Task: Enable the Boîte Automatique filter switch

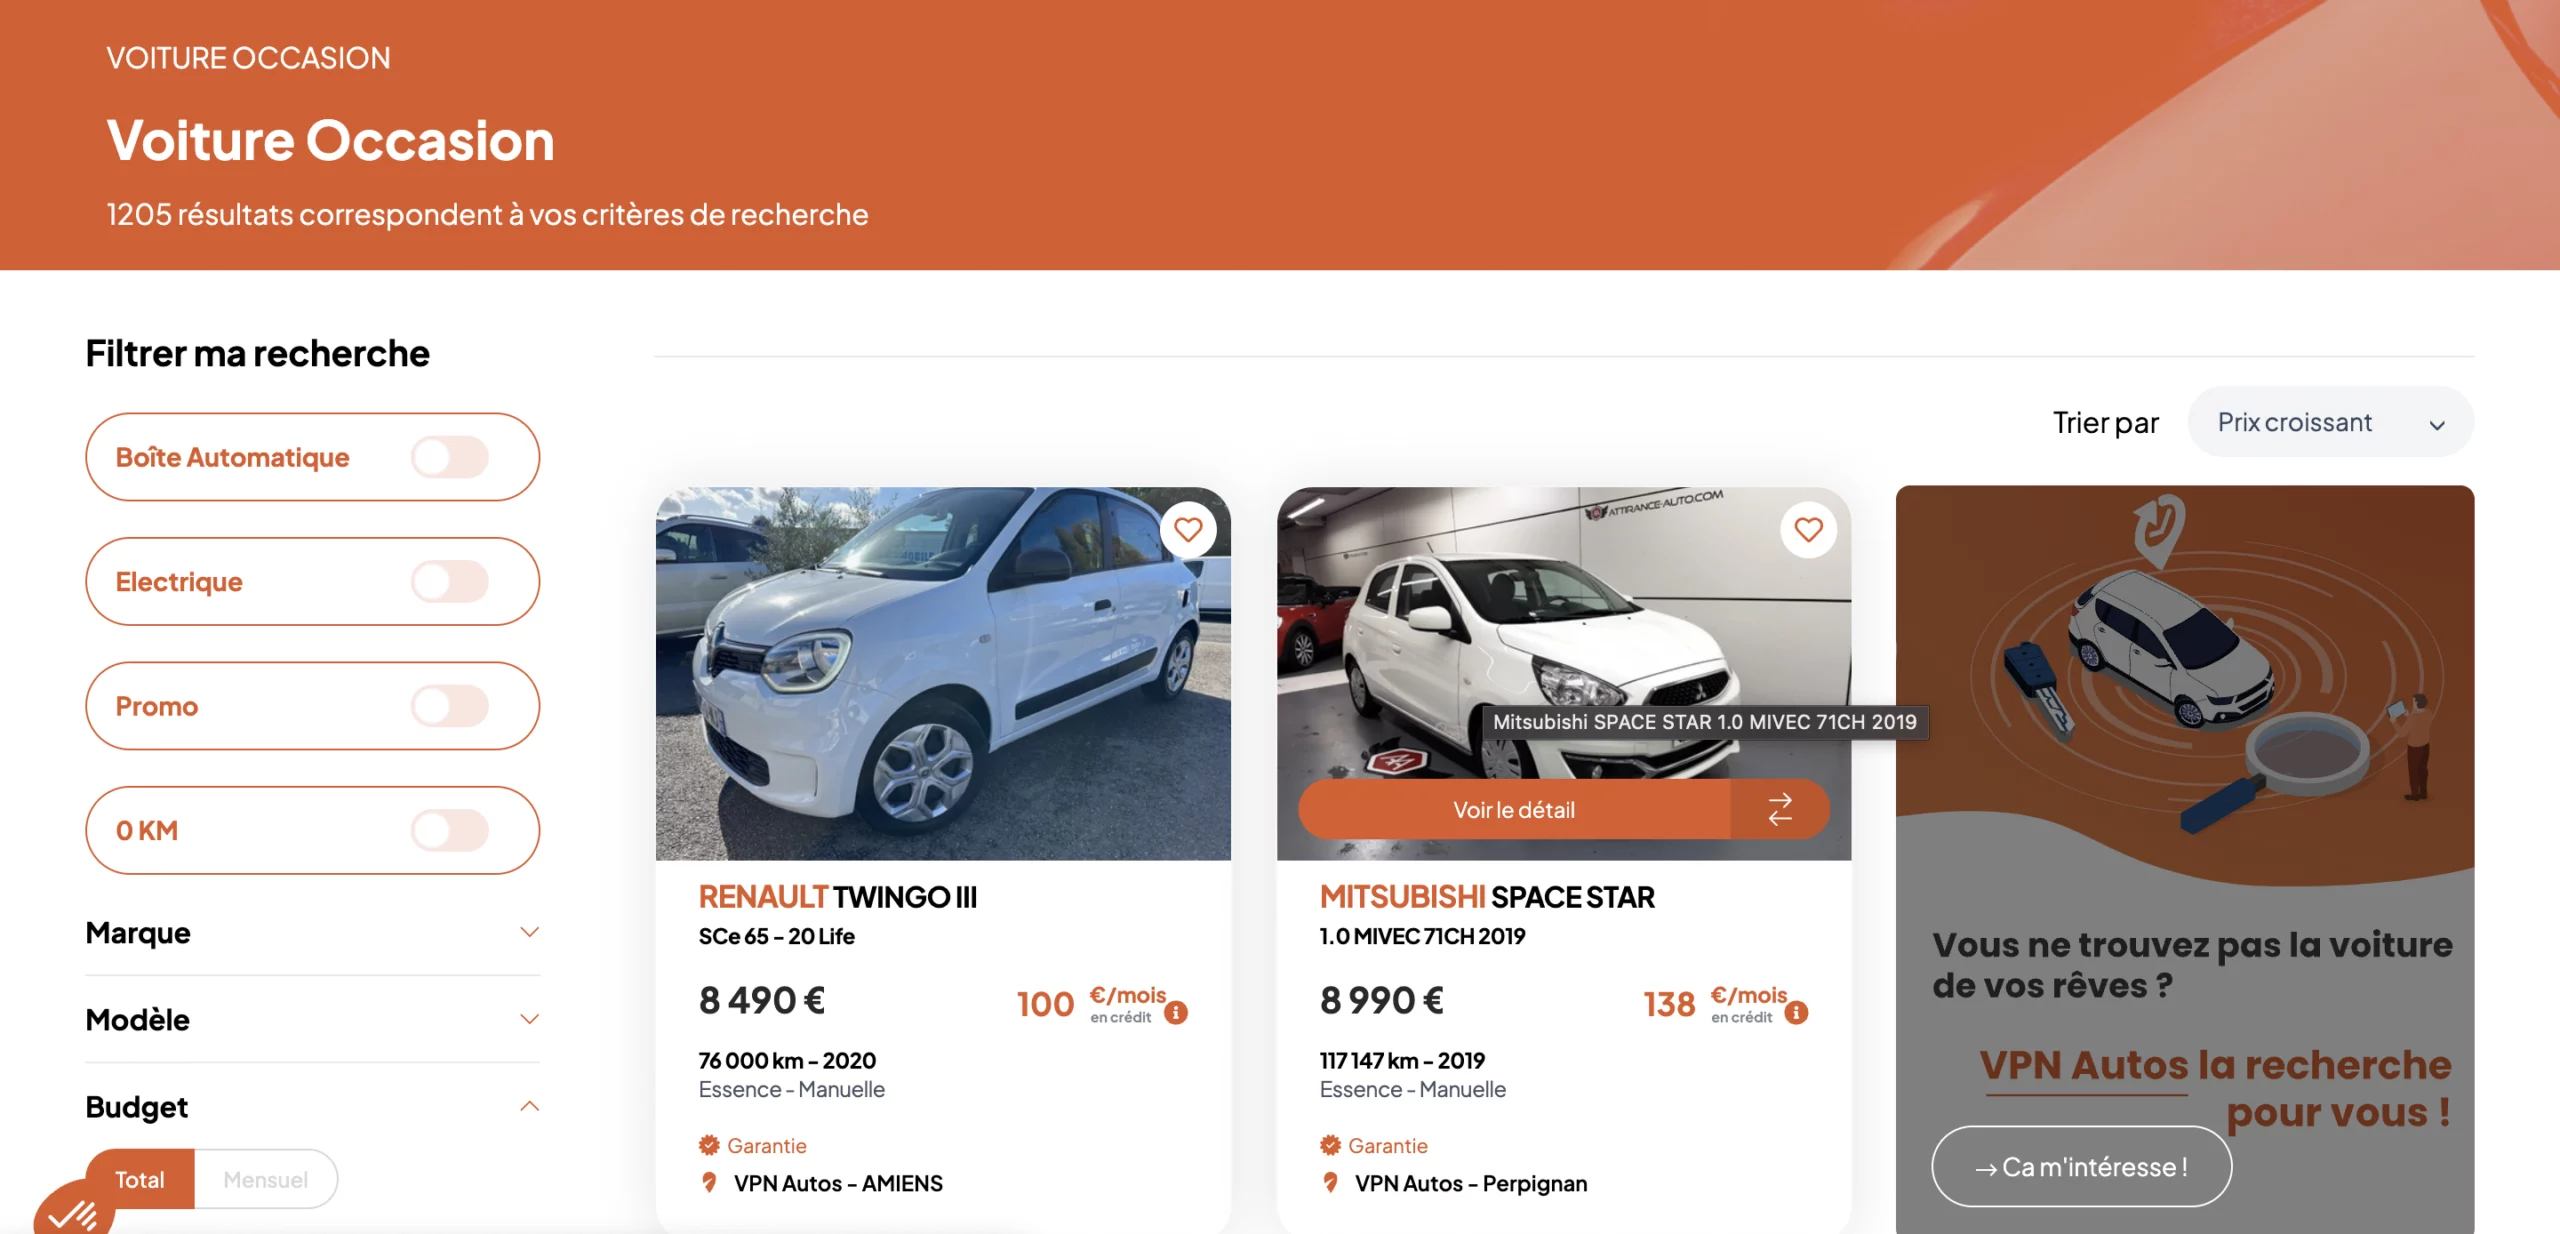Action: tap(450, 457)
